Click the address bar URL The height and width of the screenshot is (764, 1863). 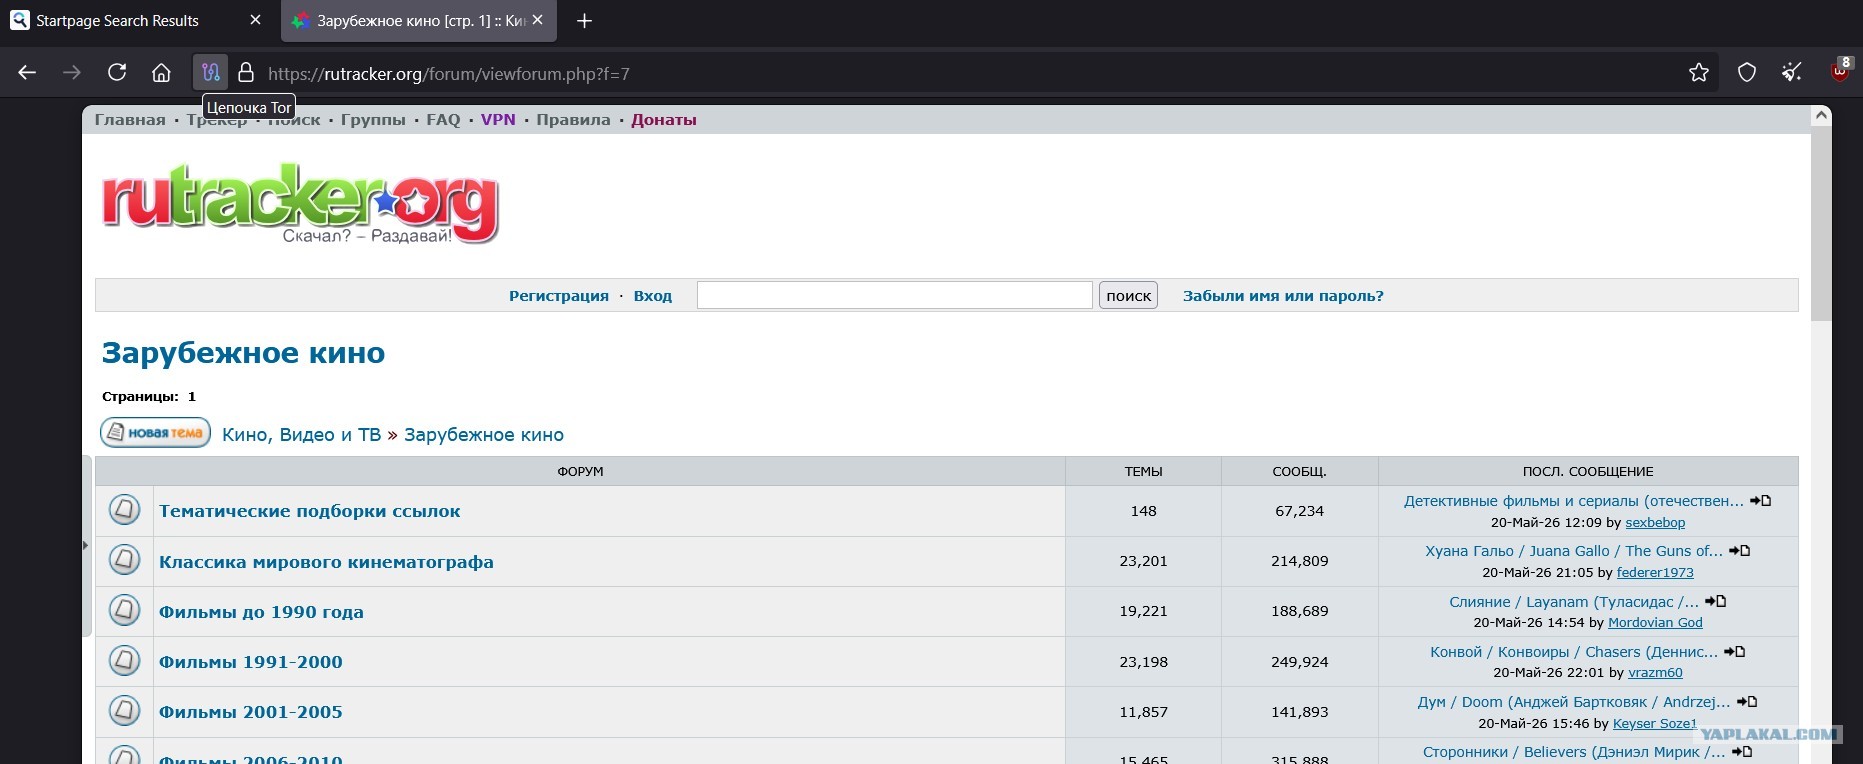(x=449, y=74)
